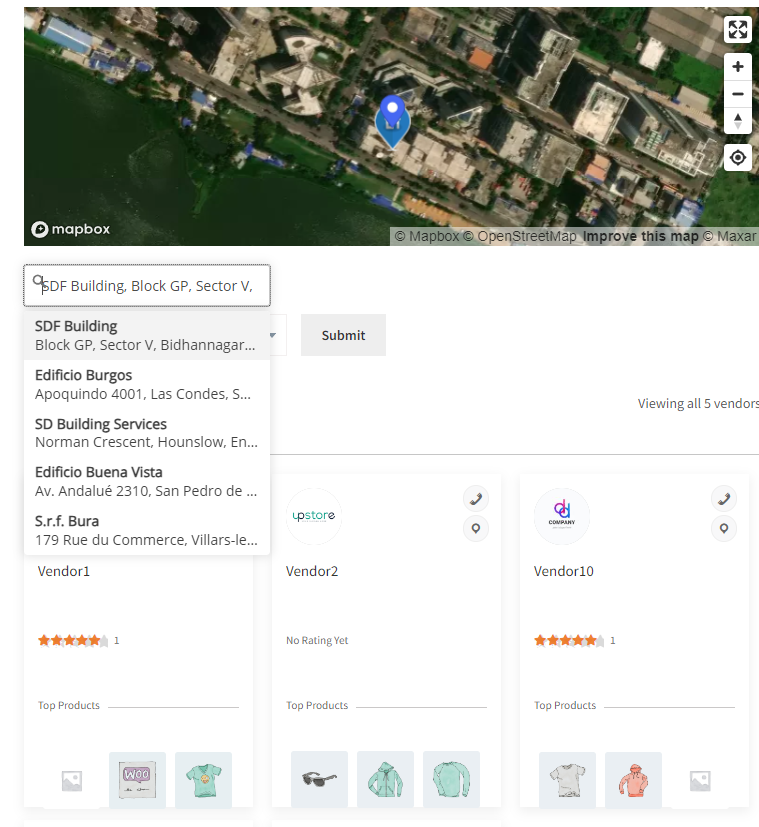Click the location pin icon on Vendor10 card
The height and width of the screenshot is (827, 759).
pyautogui.click(x=723, y=528)
